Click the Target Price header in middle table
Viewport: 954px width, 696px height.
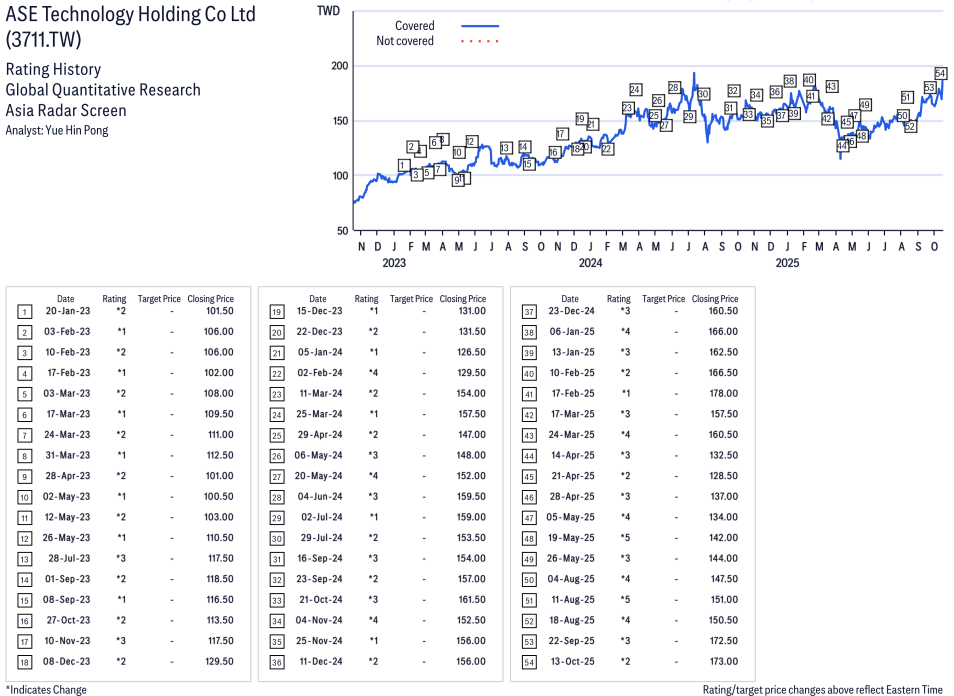click(411, 299)
